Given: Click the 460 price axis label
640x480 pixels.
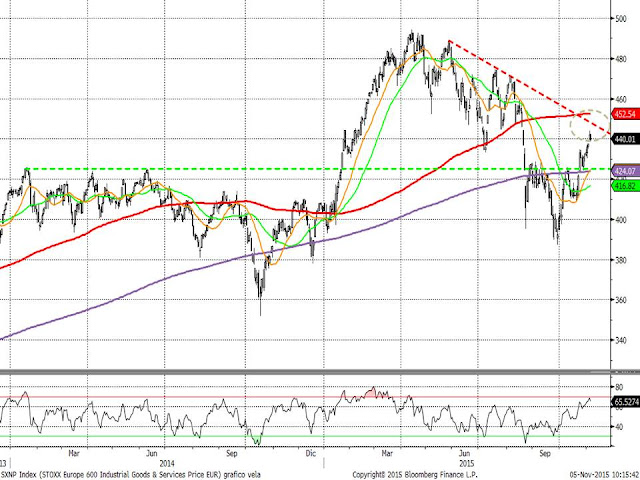Looking at the screenshot, I should (620, 99).
